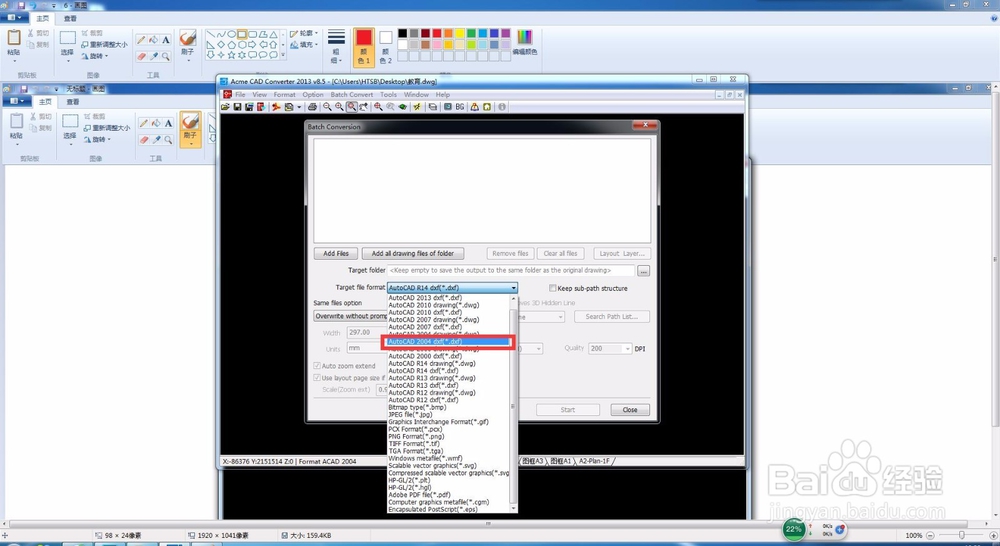Choose Encapsulated PostScript(*.eps) from format list
1000x546 pixels.
click(x=432, y=510)
